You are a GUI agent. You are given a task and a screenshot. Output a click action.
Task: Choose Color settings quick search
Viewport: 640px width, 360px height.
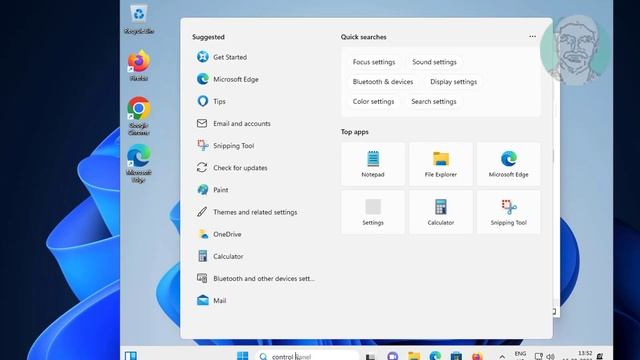373,101
